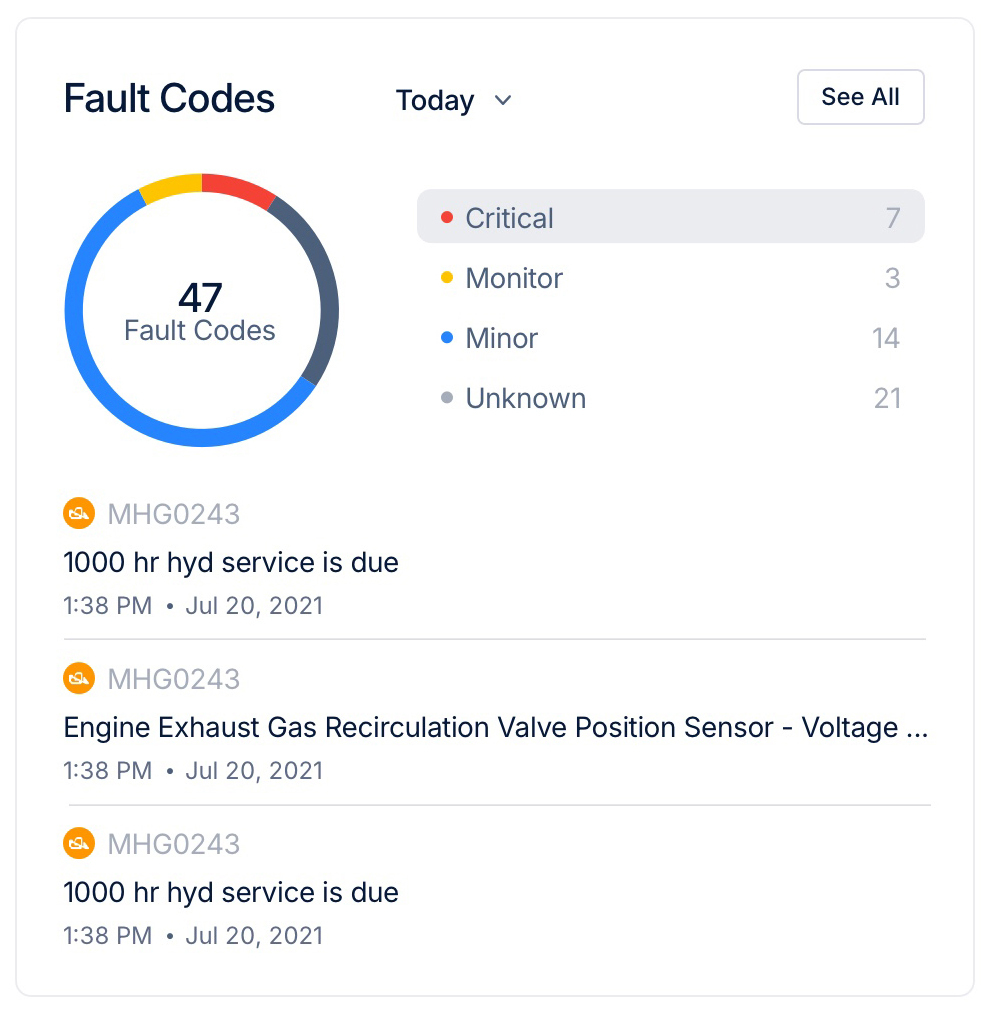This screenshot has height=1013, width=997.
Task: Click the yellow Monitor legend dot
Action: pyautogui.click(x=447, y=278)
